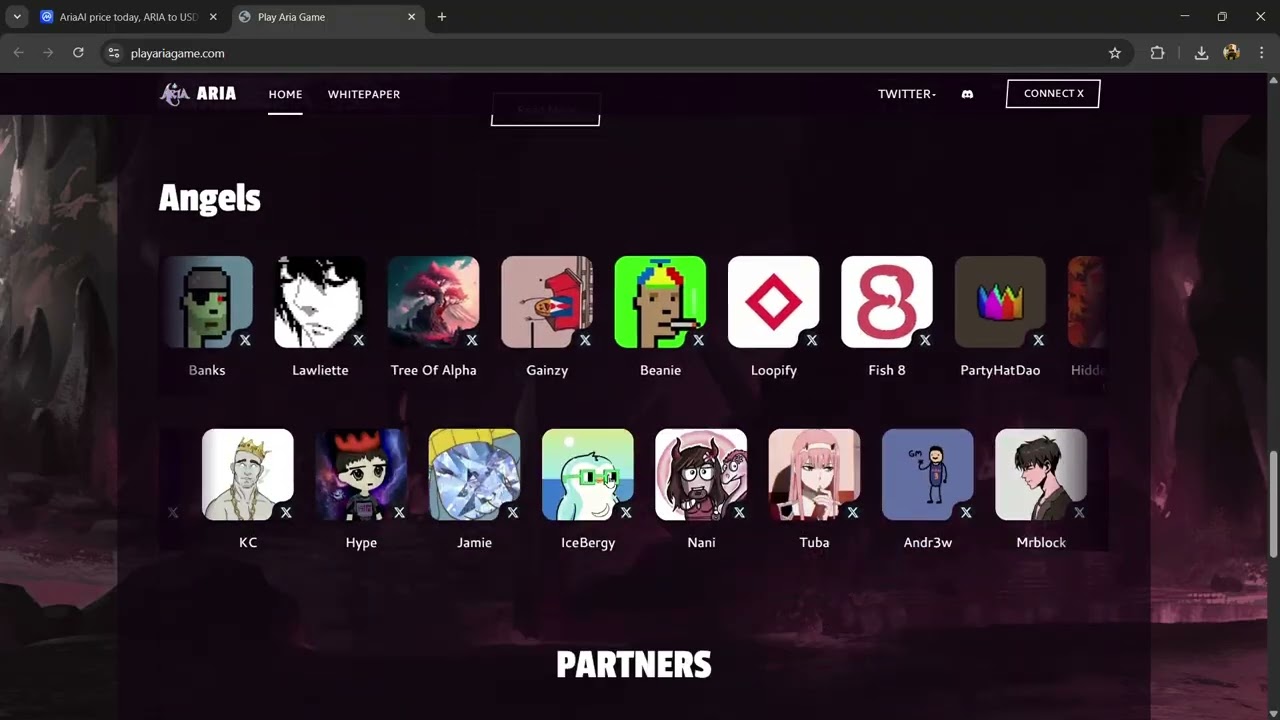The width and height of the screenshot is (1280, 720).
Task: Select the Mrblock avatar thumbnail
Action: 1041,474
